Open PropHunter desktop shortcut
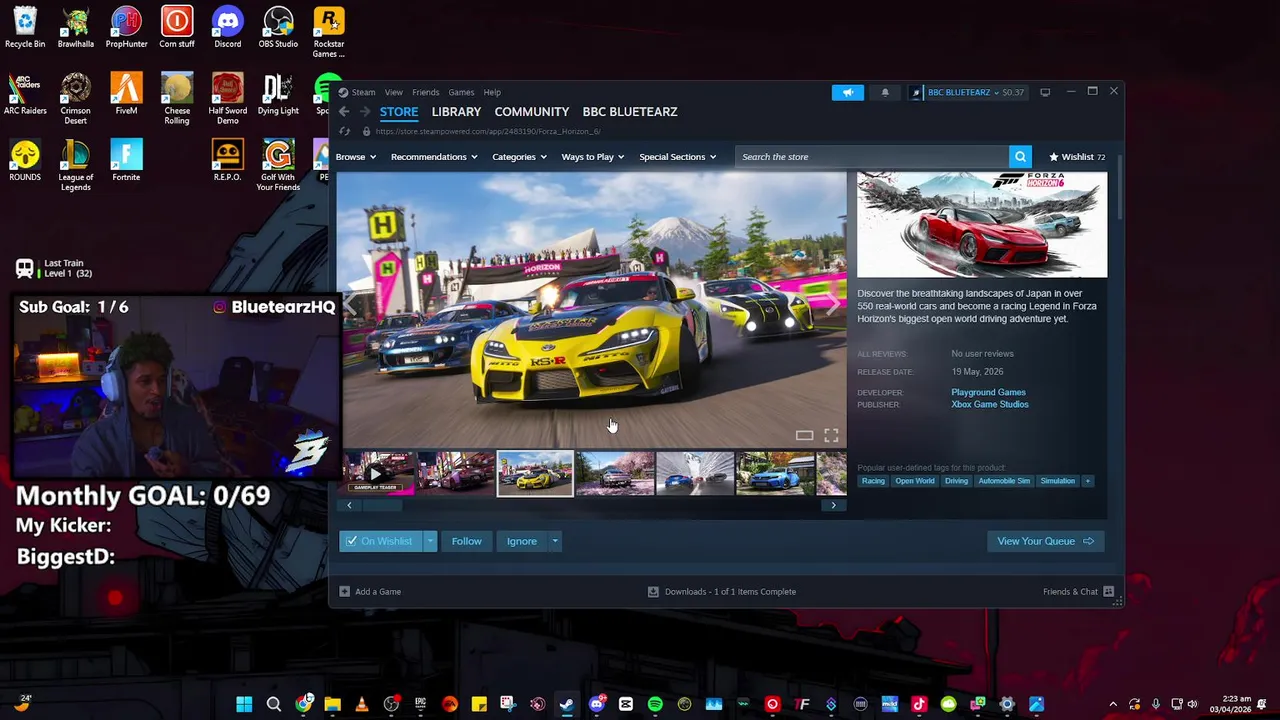This screenshot has width=1280, height=720. (126, 28)
